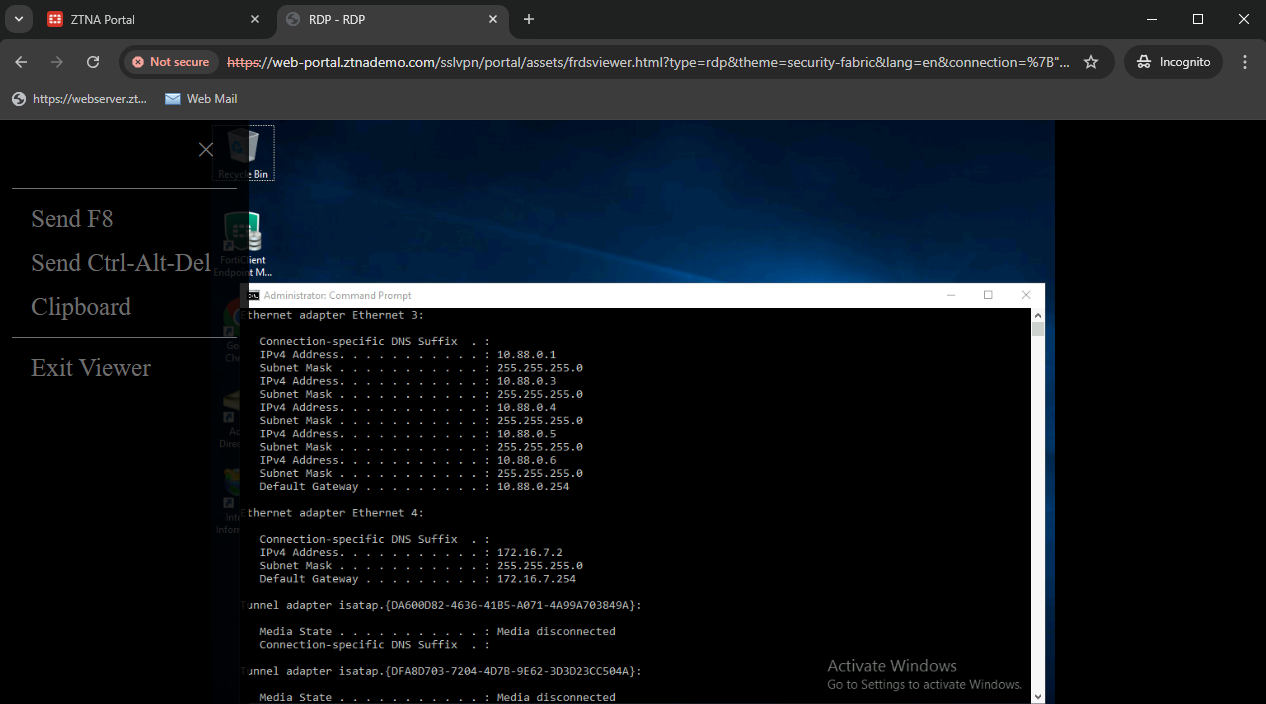Open the FortiClient Endpoint Management desktop icon
1266x704 pixels.
click(243, 242)
